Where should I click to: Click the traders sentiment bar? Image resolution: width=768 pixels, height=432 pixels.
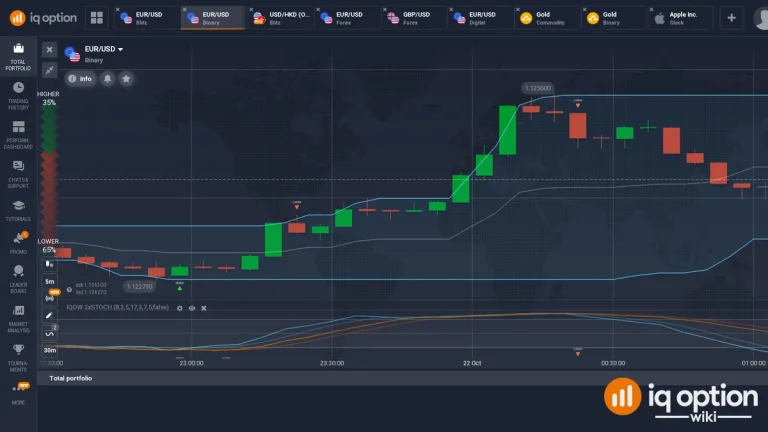[x=49, y=172]
